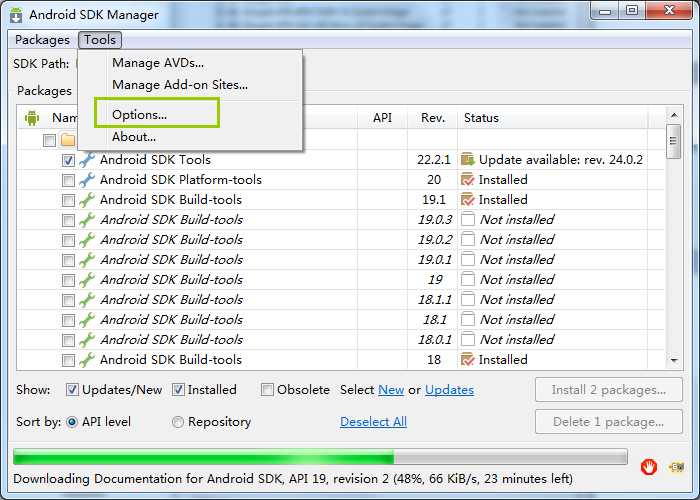Click wrench icon of Build-tools rev 18
Screen dimensions: 700x500
87,360
